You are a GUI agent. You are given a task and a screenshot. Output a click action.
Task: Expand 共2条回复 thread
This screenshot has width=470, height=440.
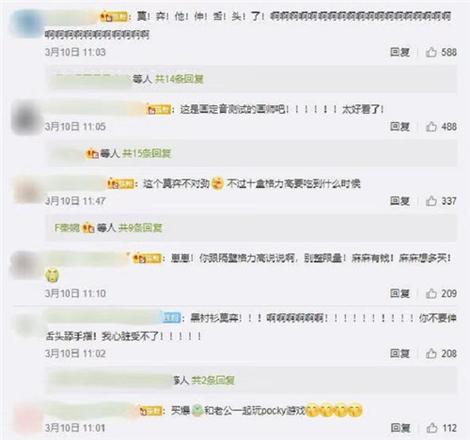coord(213,380)
